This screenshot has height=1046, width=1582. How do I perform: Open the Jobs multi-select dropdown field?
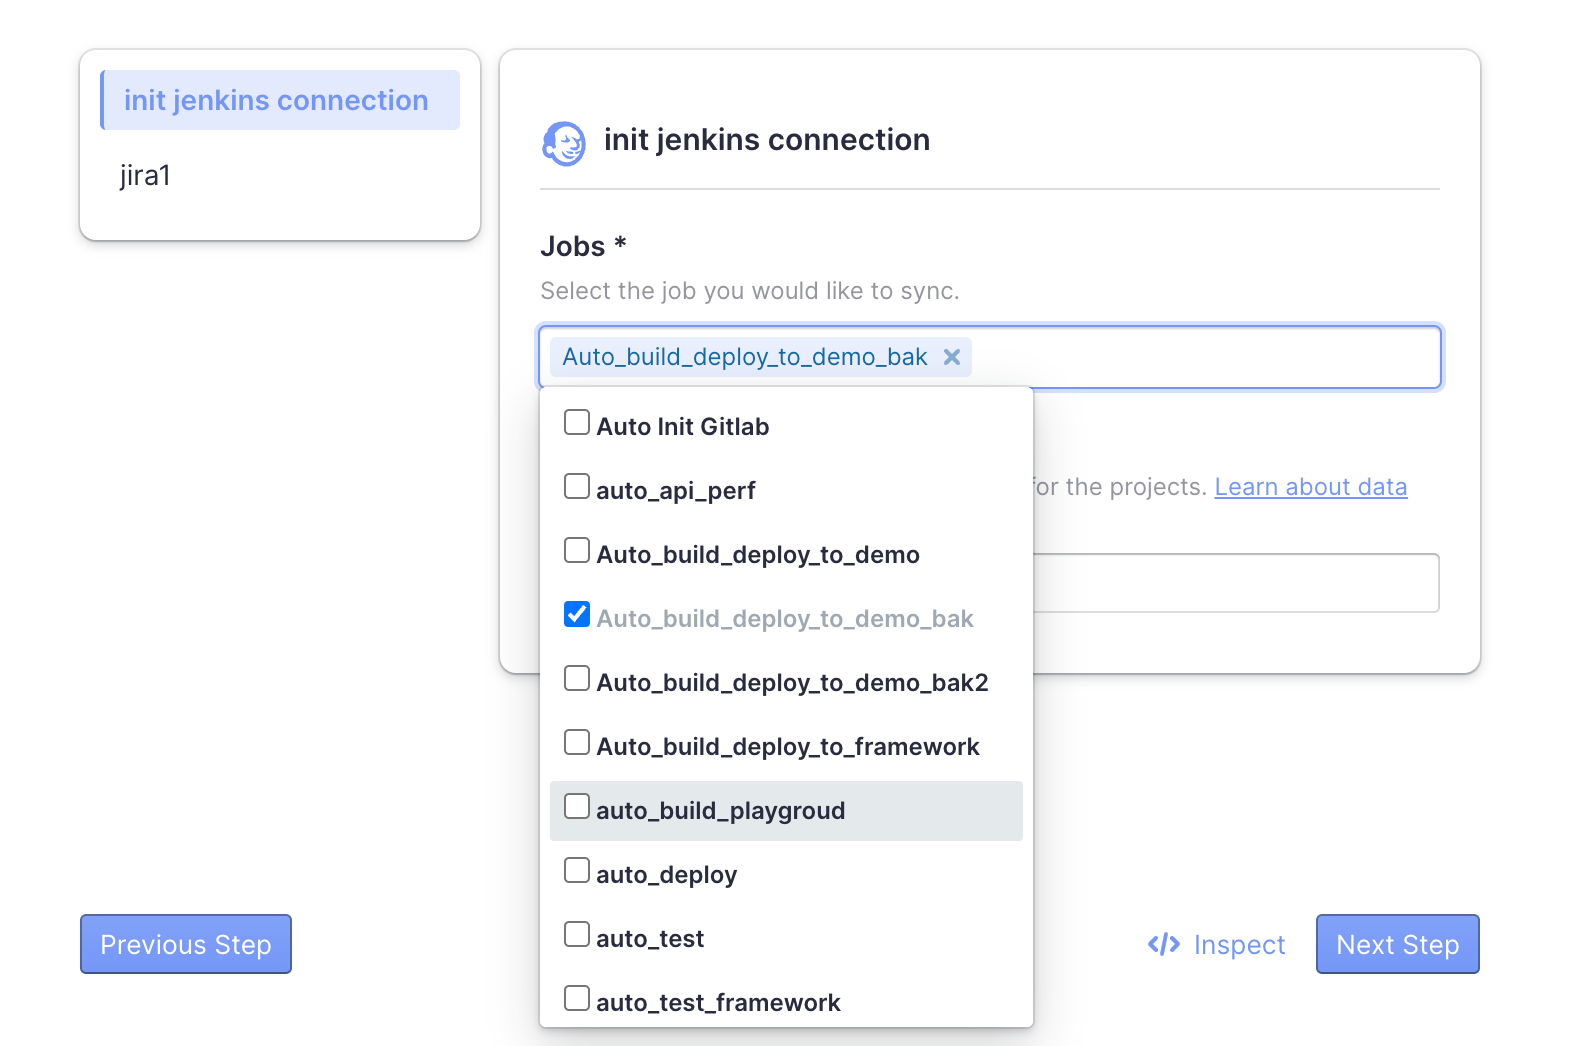(990, 357)
